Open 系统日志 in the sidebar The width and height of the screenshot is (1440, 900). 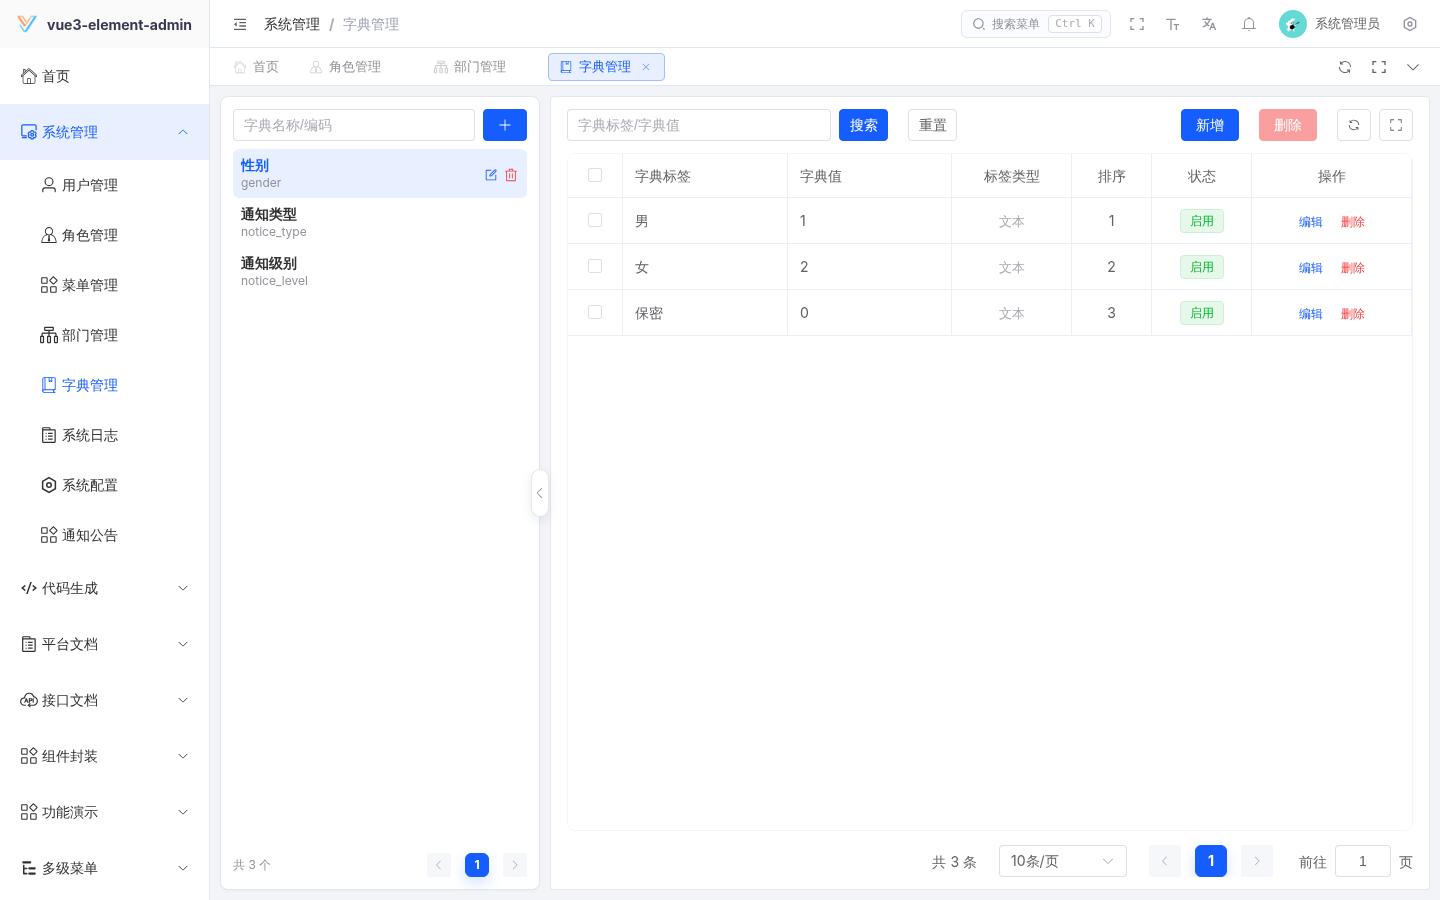pos(105,435)
